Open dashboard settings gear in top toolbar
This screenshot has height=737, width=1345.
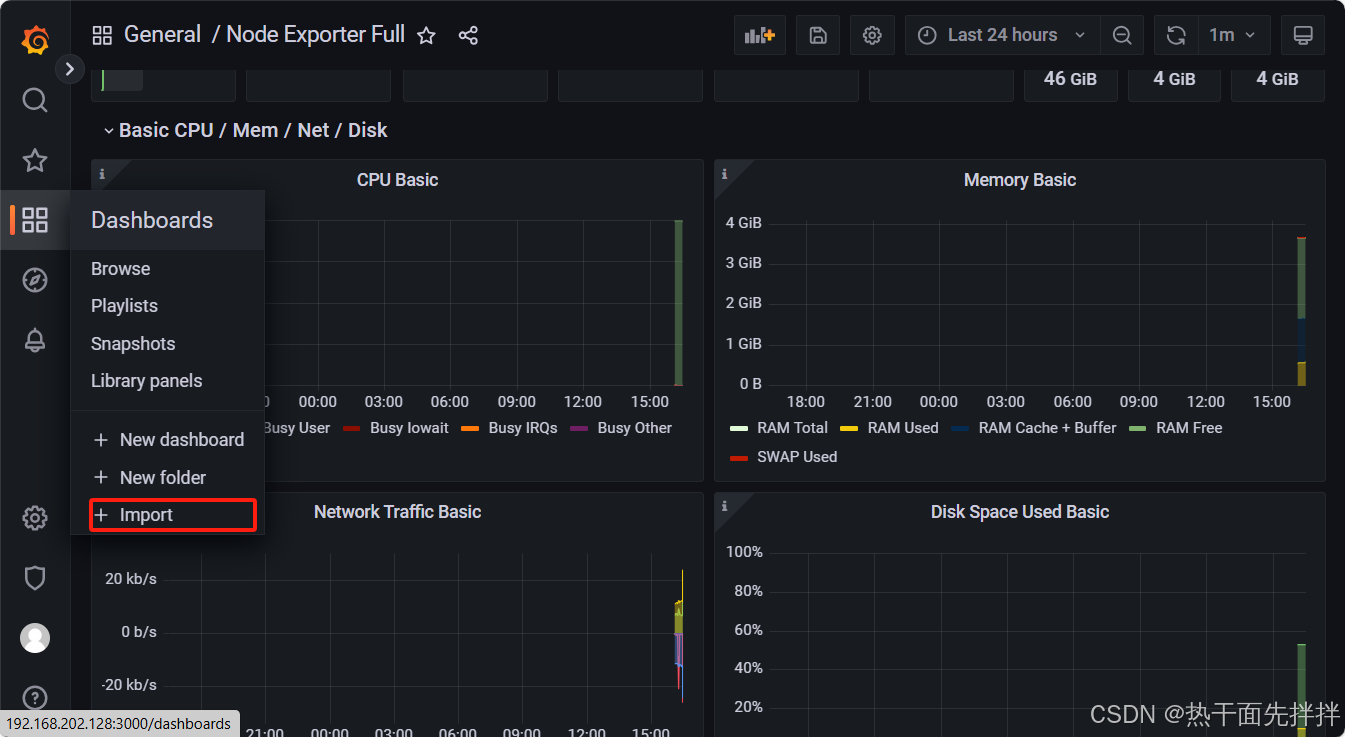click(x=872, y=35)
